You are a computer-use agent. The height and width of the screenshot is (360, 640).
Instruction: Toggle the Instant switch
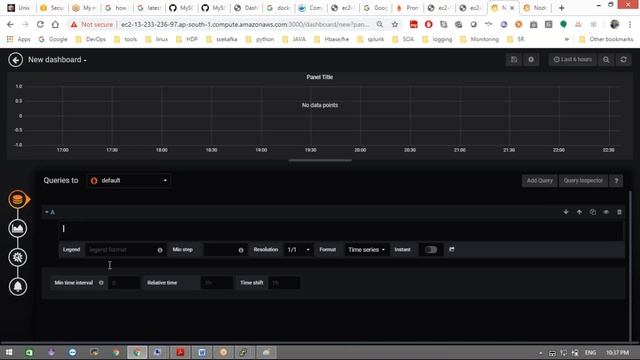click(x=431, y=250)
